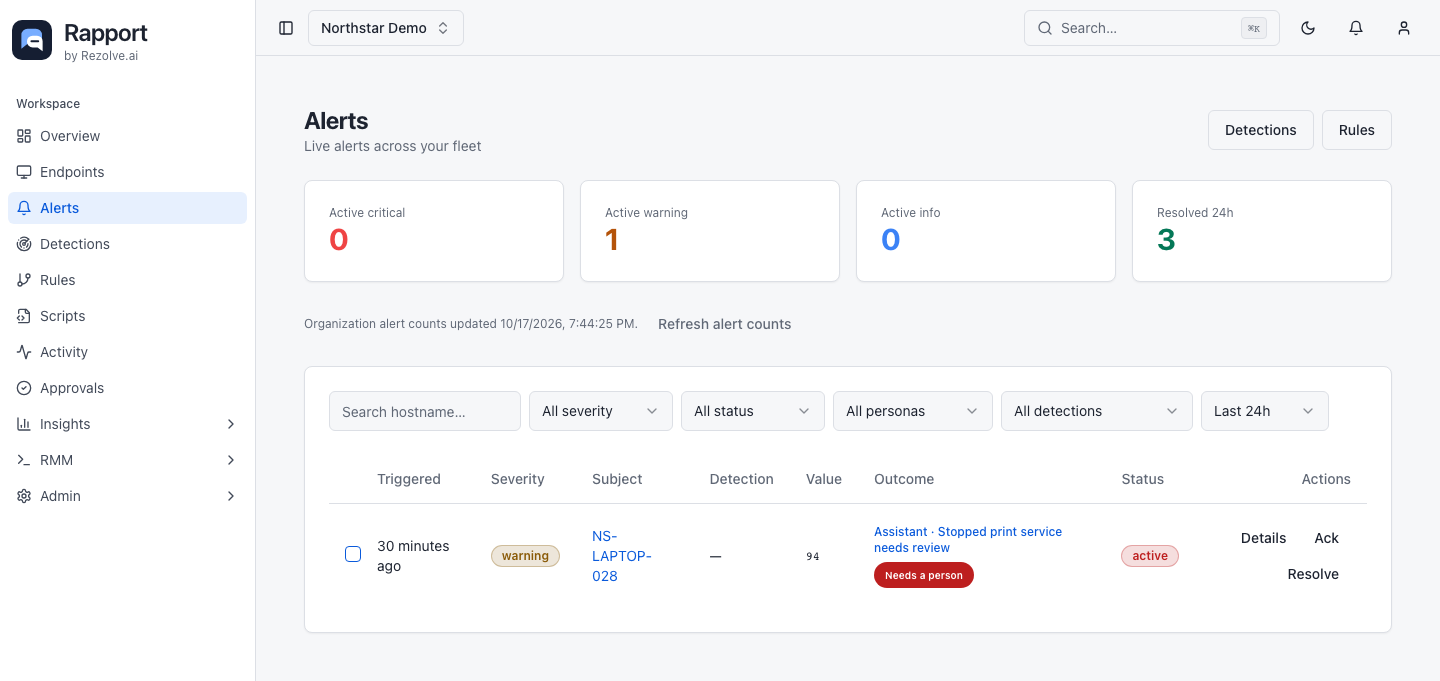Click the Detections button near page header
The image size is (1440, 681).
tap(1261, 130)
